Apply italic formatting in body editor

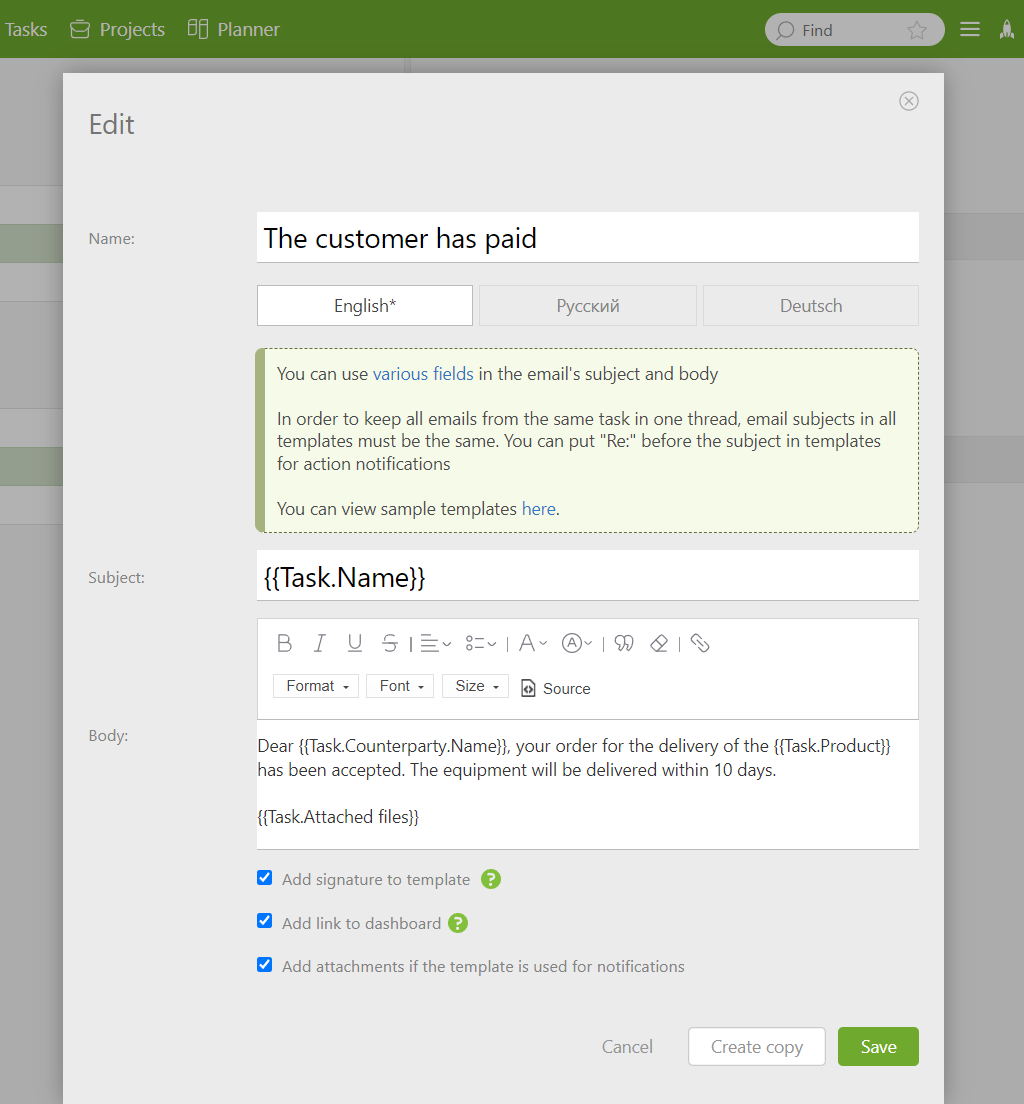(320, 644)
